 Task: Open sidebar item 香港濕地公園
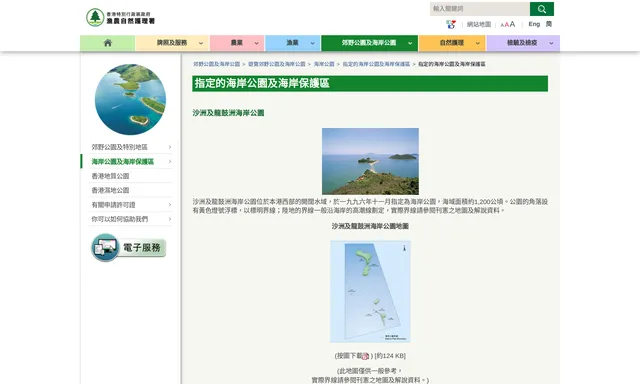point(110,190)
